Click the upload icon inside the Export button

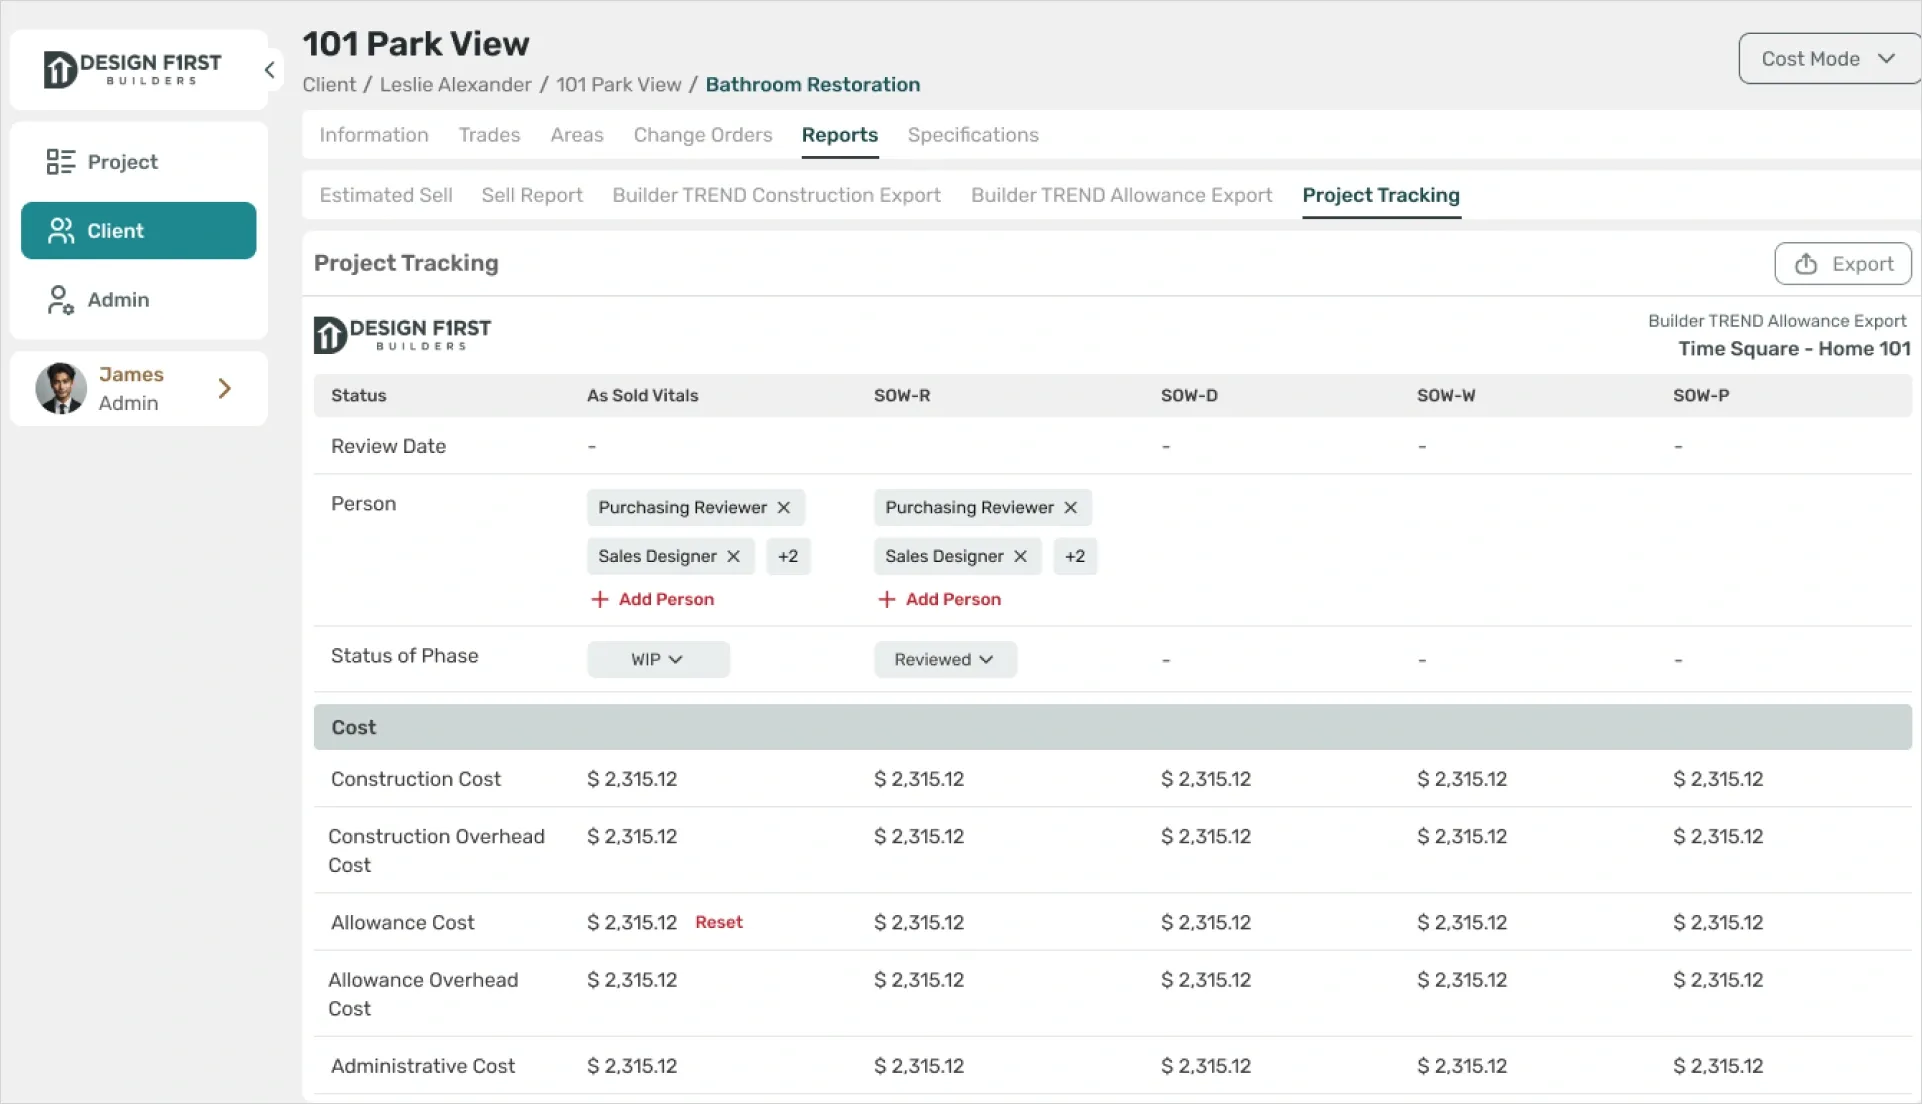[x=1806, y=264]
